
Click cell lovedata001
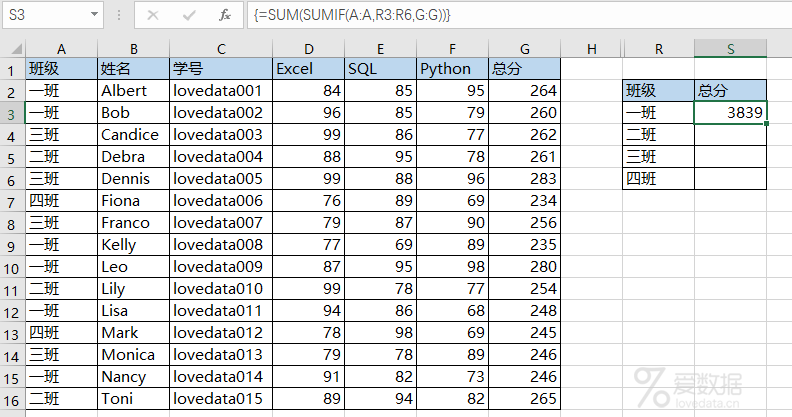[x=221, y=91]
